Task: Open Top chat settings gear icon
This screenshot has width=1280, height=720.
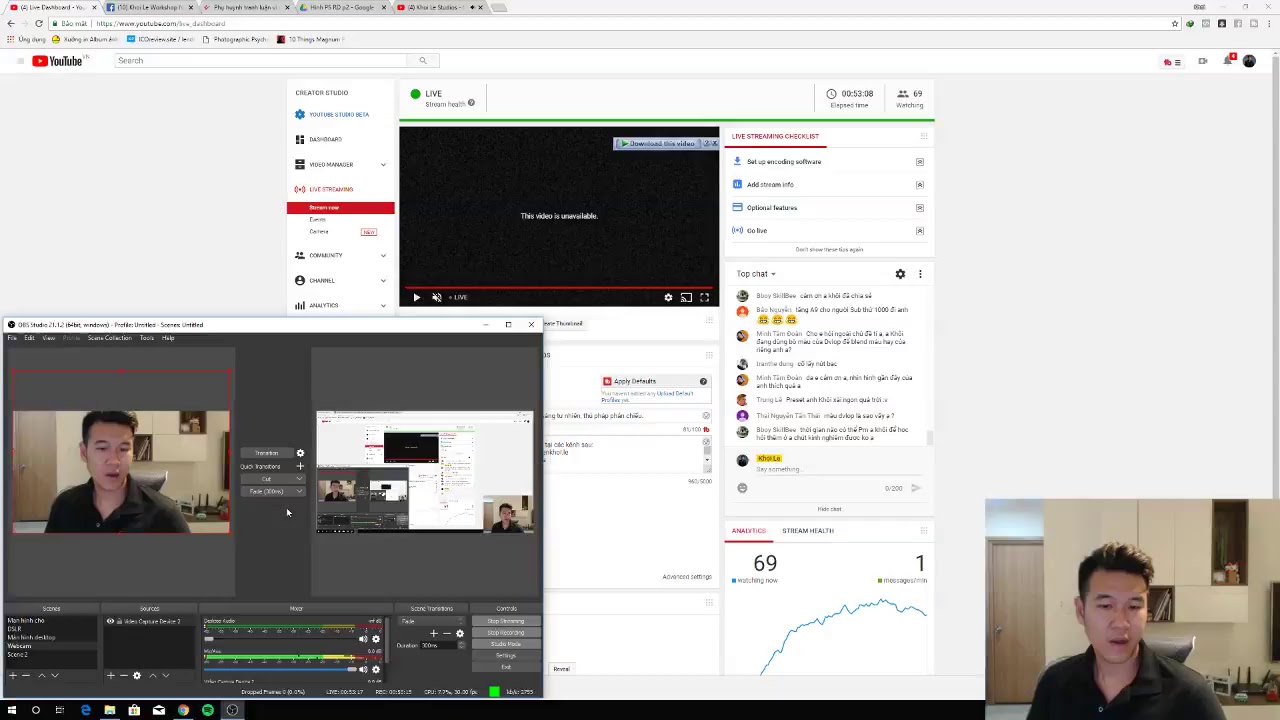Action: point(900,274)
